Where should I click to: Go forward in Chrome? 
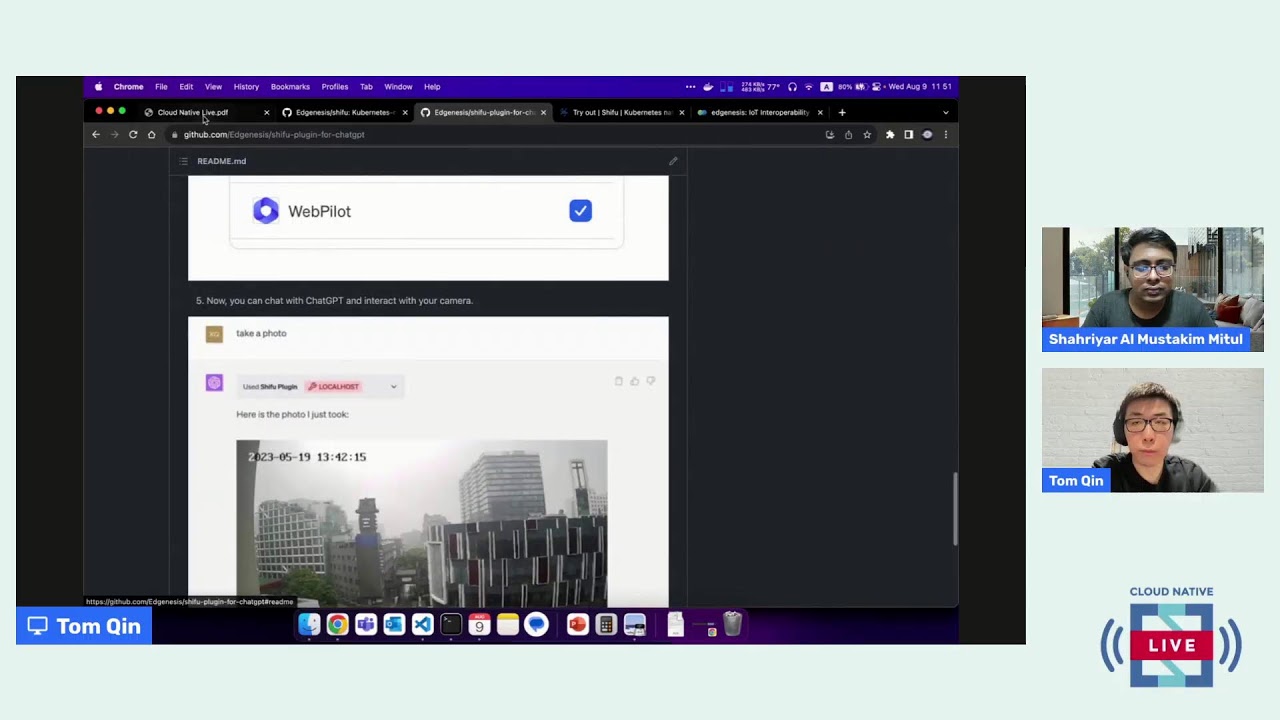pos(114,134)
